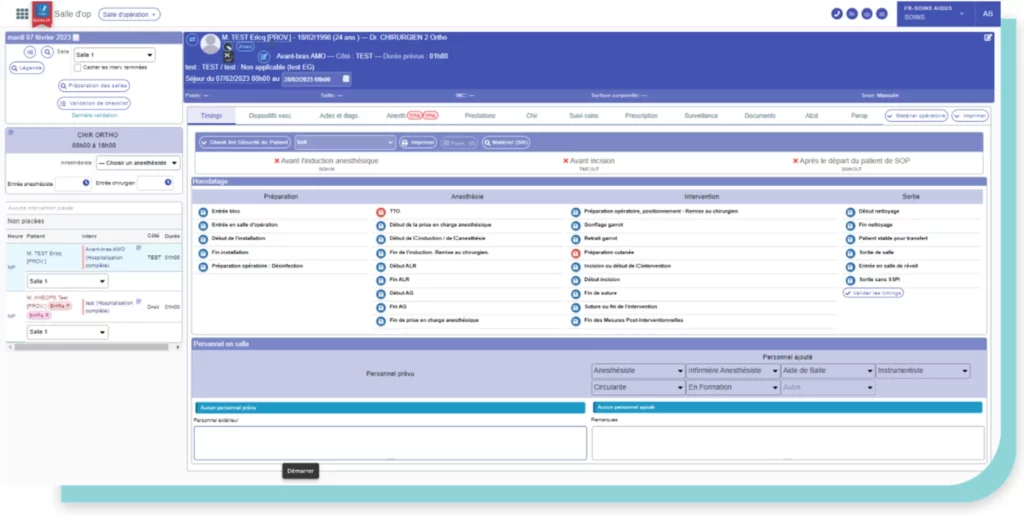Click the 'Gonflage garrot' timing icon
This screenshot has width=1024, height=516.
pyautogui.click(x=576, y=226)
